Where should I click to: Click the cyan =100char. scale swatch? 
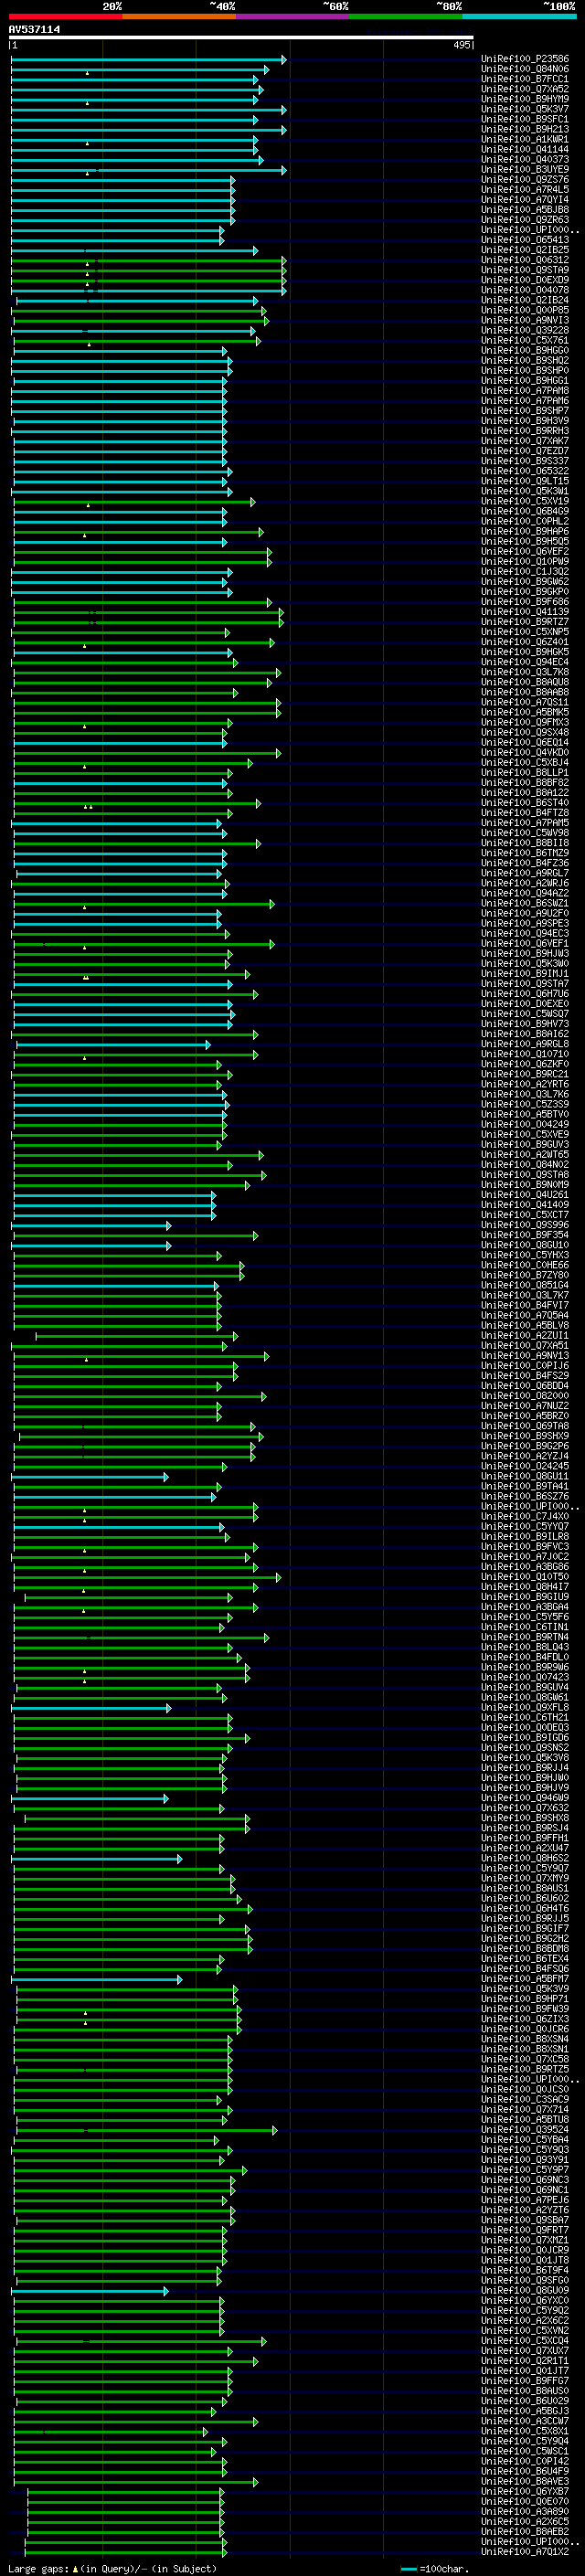[408, 2569]
